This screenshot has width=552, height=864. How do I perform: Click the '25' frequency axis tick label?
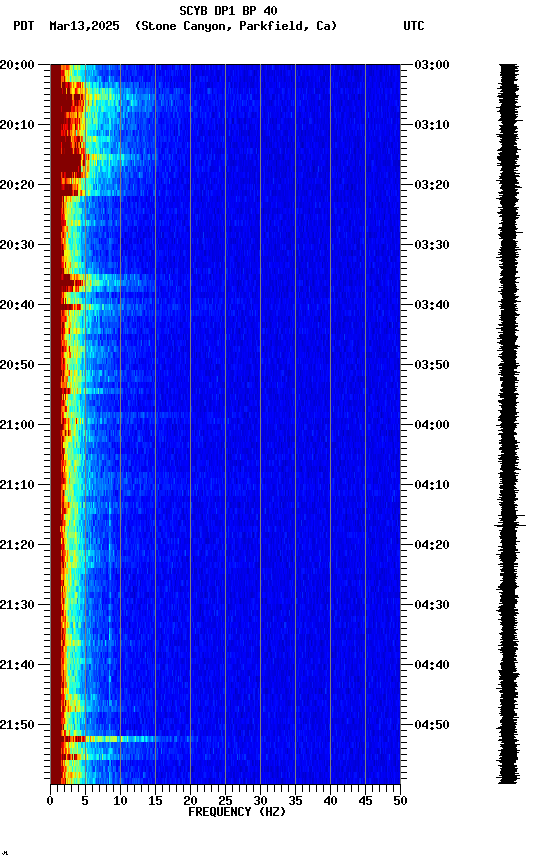pyautogui.click(x=225, y=801)
